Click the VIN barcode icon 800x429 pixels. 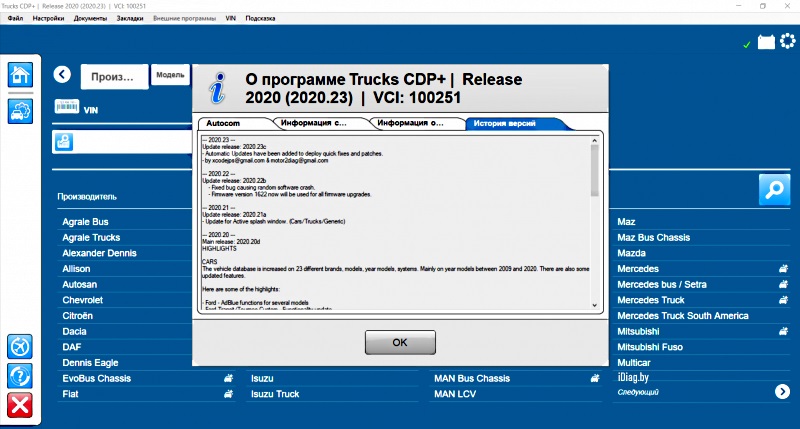pos(67,107)
